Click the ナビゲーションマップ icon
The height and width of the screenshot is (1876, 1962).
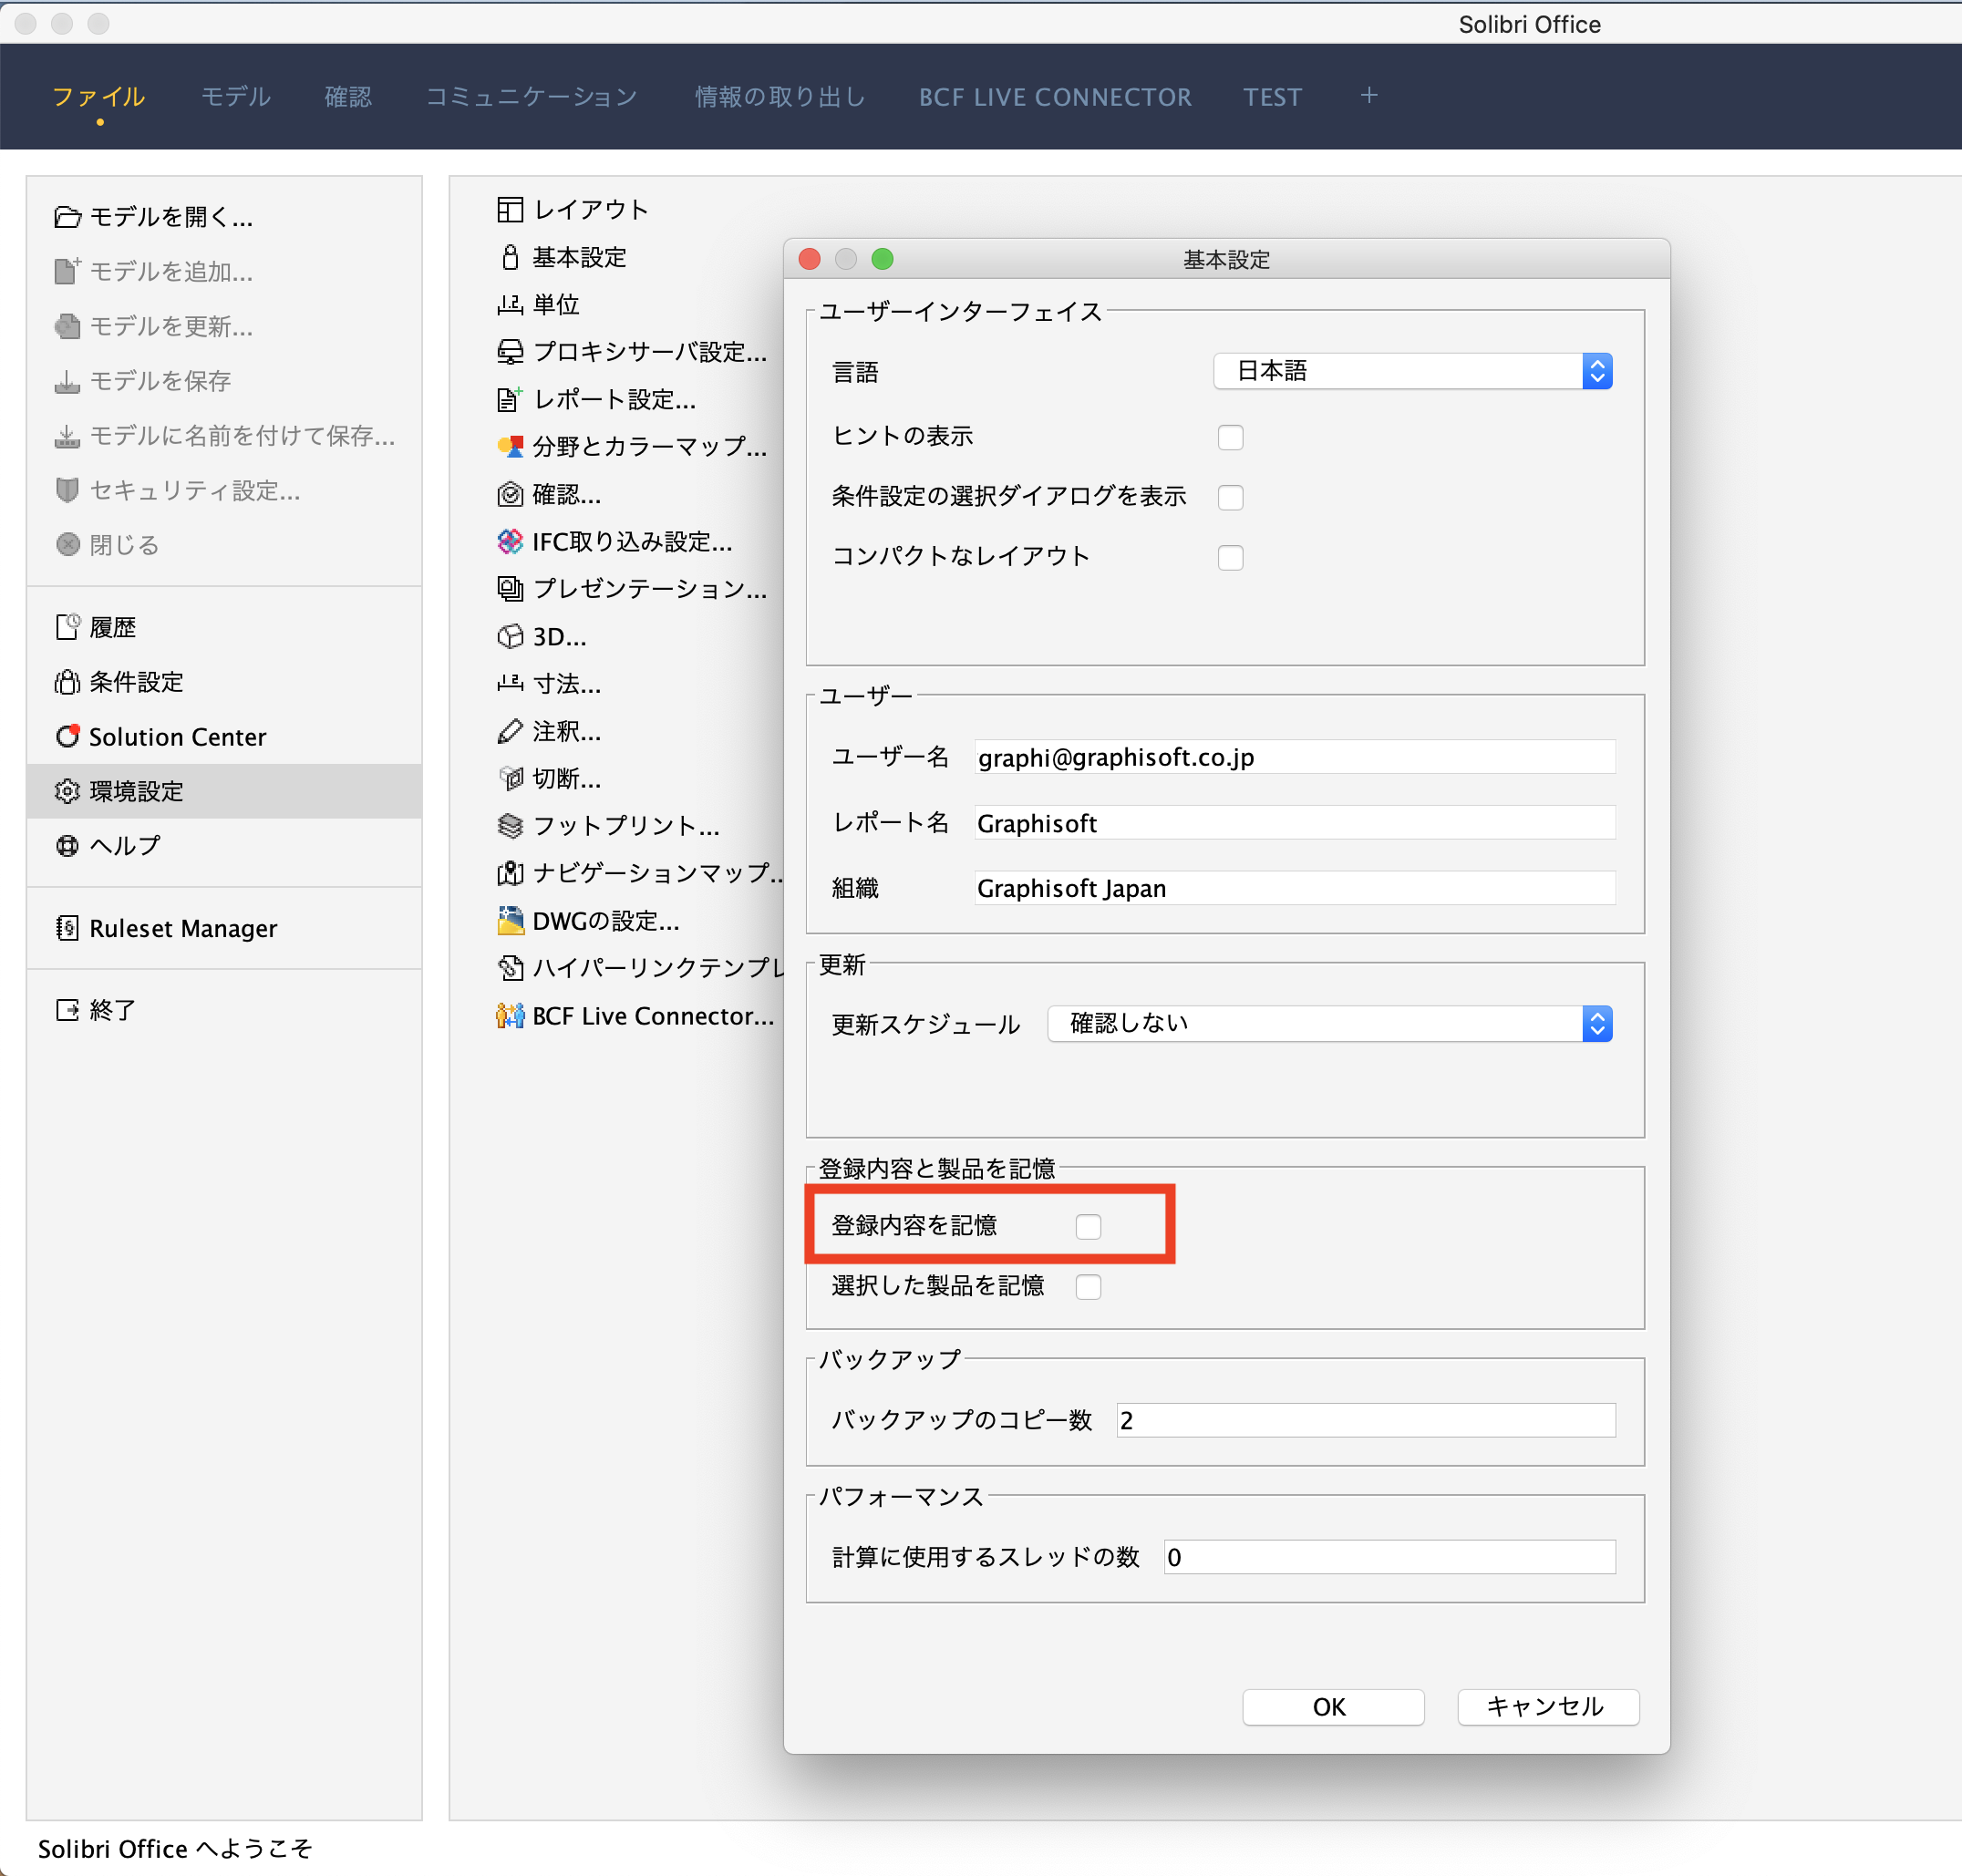[x=510, y=873]
